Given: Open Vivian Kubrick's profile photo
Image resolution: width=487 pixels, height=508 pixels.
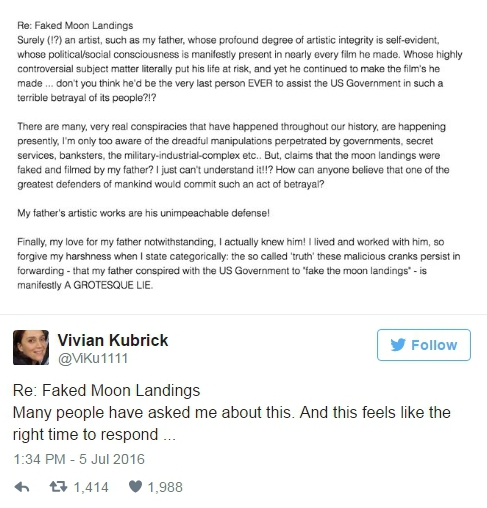Looking at the screenshot, I should coord(31,347).
